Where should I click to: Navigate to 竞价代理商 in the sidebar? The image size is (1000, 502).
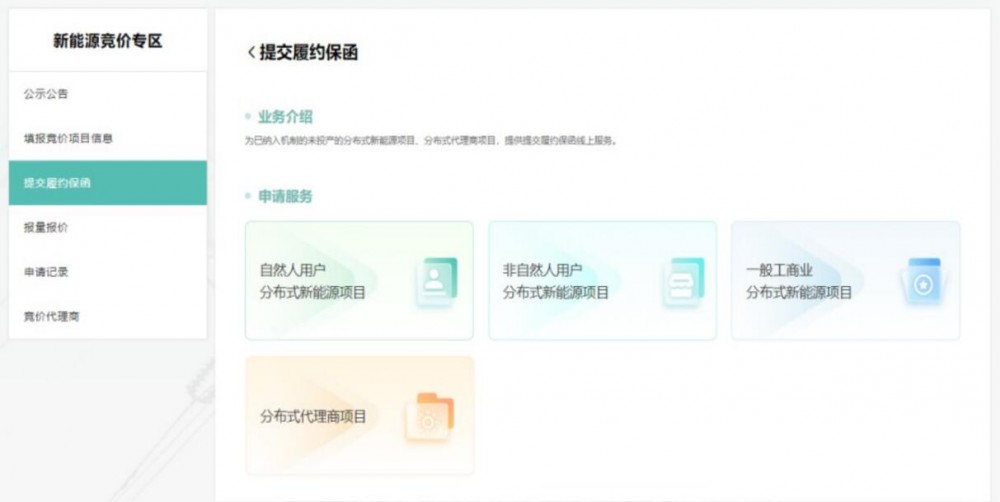point(52,316)
